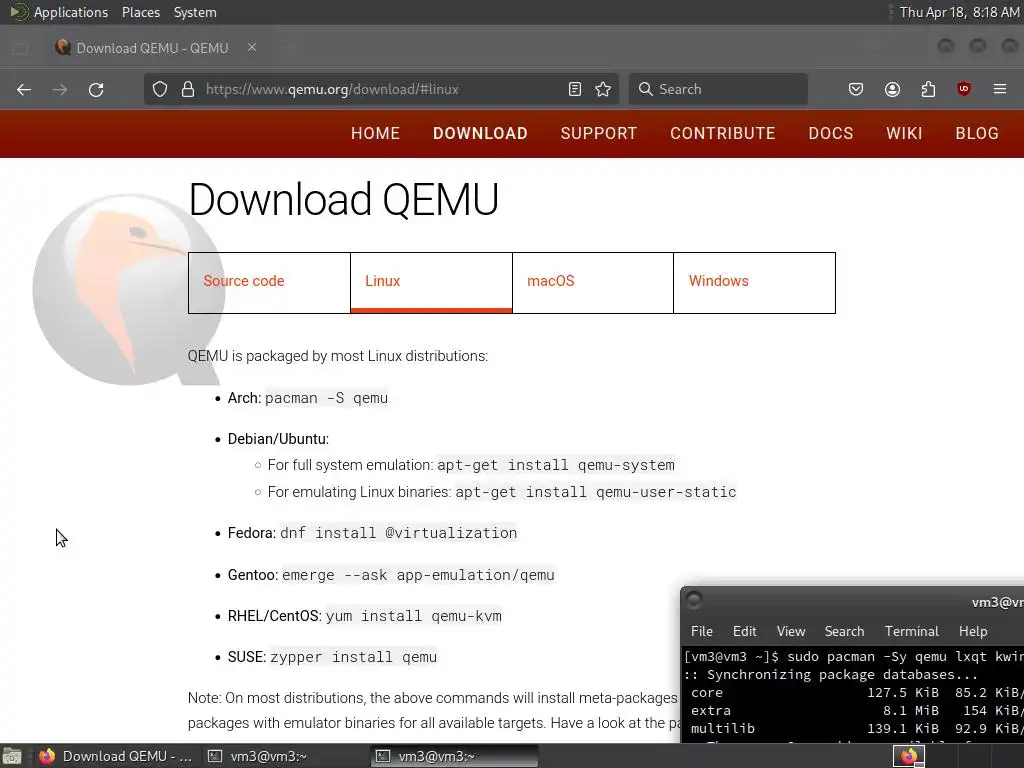
Task: Select the Linux download tab
Action: pyautogui.click(x=432, y=283)
